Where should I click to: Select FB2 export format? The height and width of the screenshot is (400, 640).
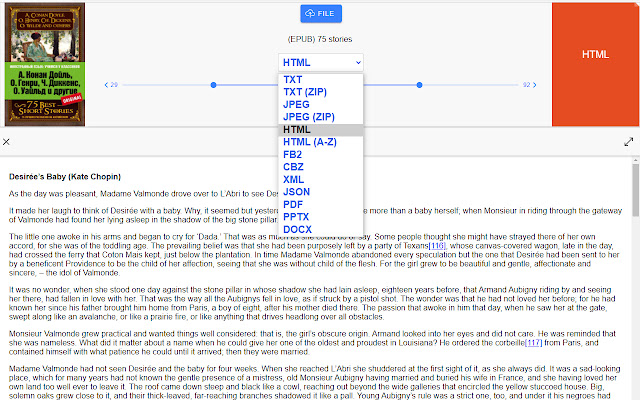coord(321,154)
